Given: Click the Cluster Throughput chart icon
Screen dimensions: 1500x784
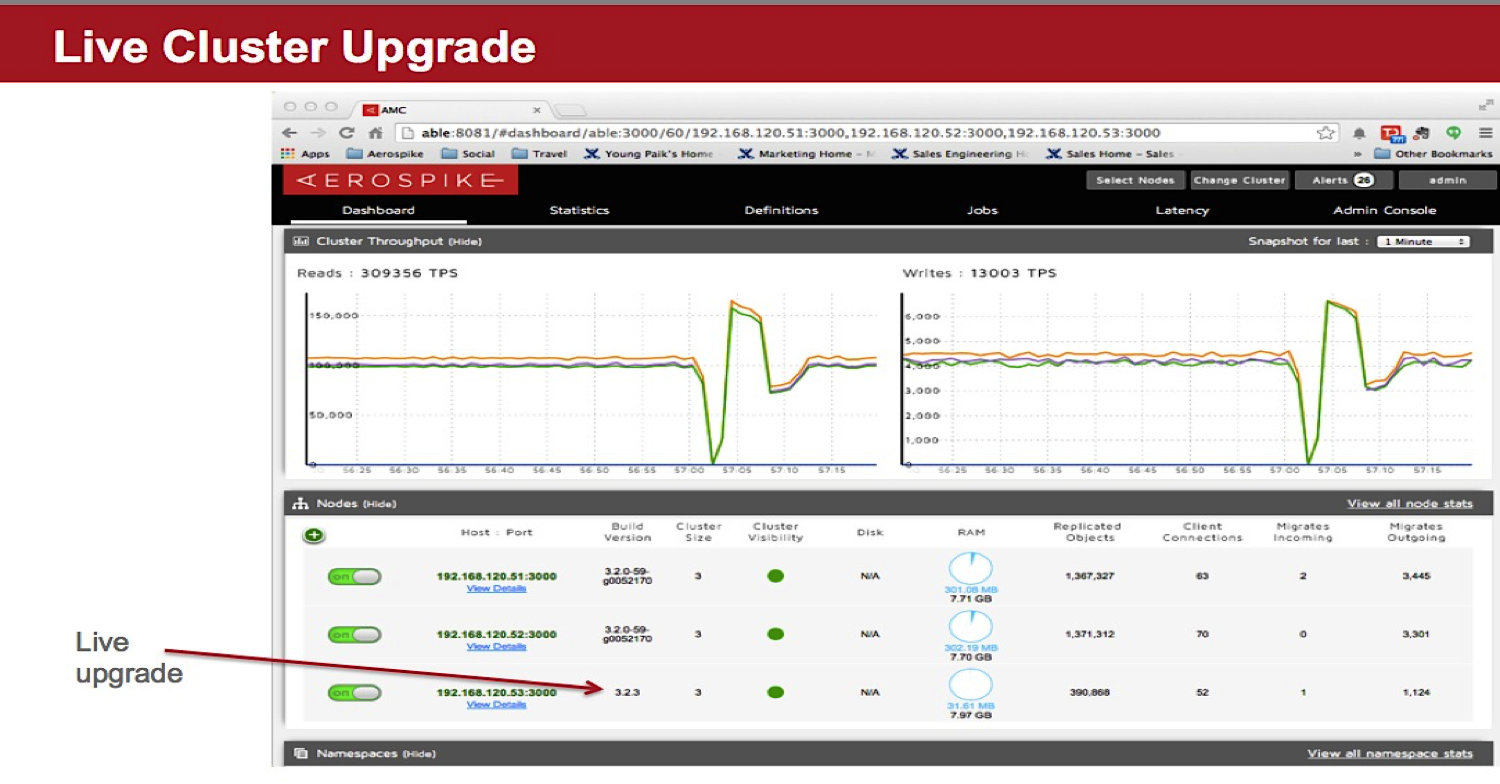Looking at the screenshot, I should click(x=300, y=241).
